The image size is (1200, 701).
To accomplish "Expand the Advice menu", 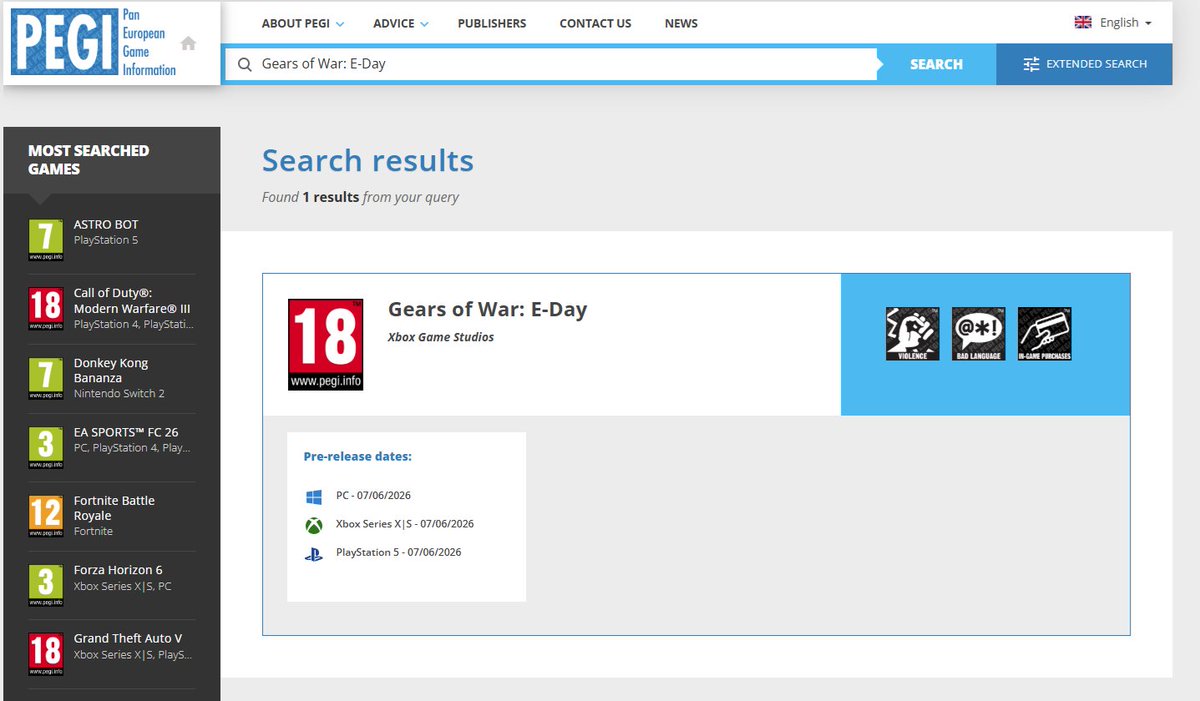I will (x=401, y=23).
